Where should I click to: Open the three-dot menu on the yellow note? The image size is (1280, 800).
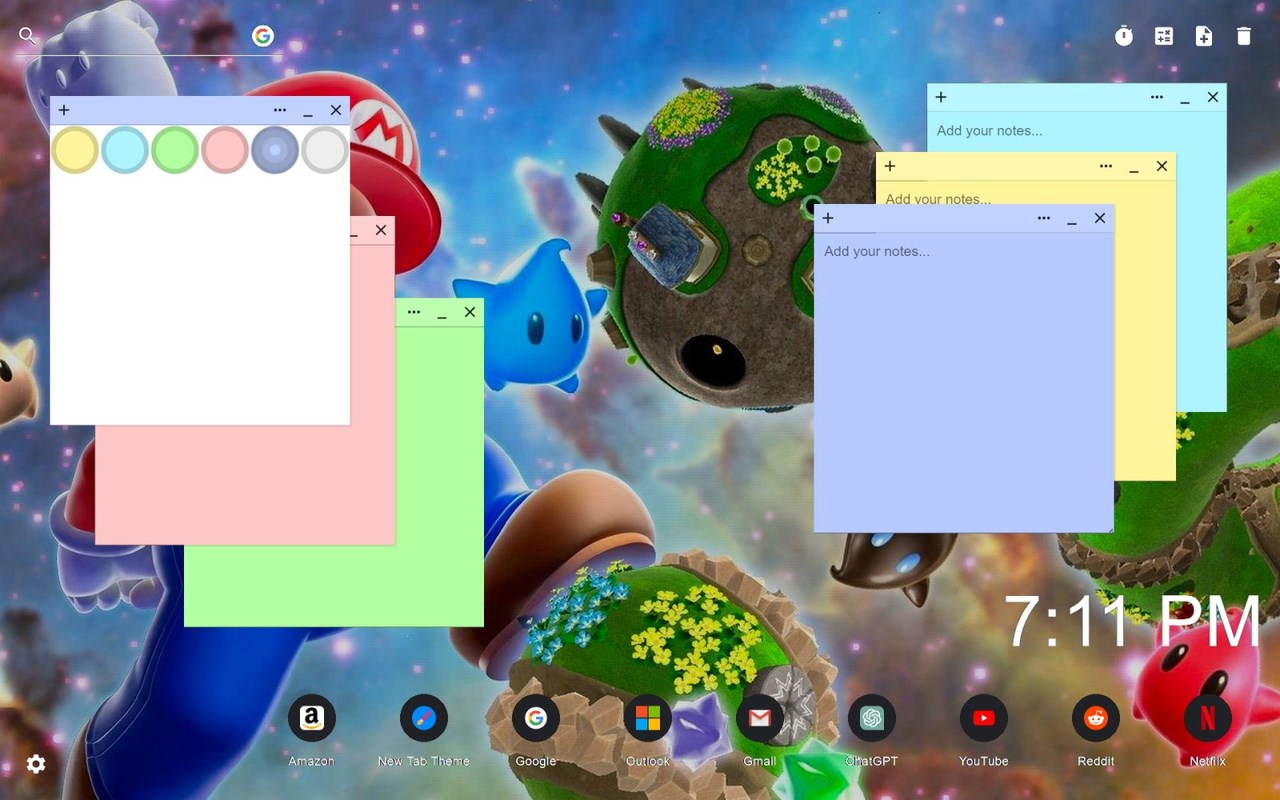(1106, 166)
